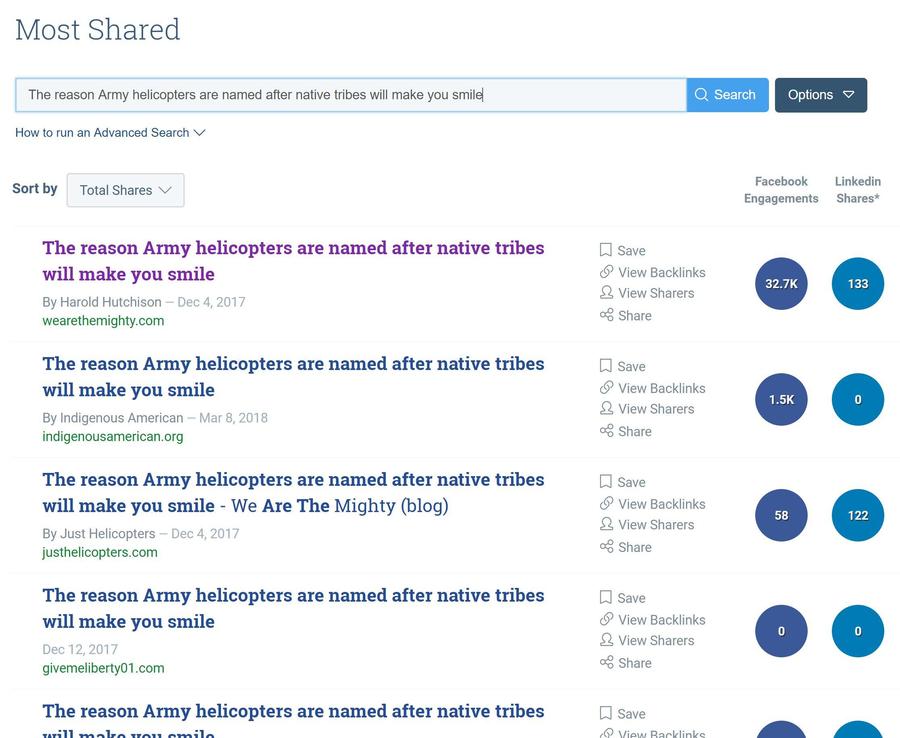Click the magnifier icon in Search button
Viewport: 900px width, 738px height.
pyautogui.click(x=701, y=95)
